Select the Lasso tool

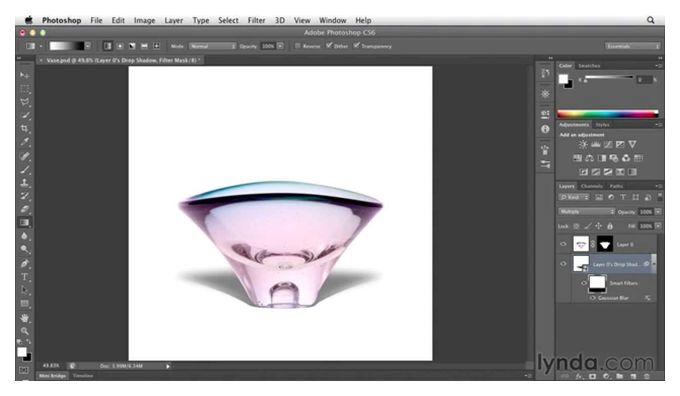click(x=25, y=102)
